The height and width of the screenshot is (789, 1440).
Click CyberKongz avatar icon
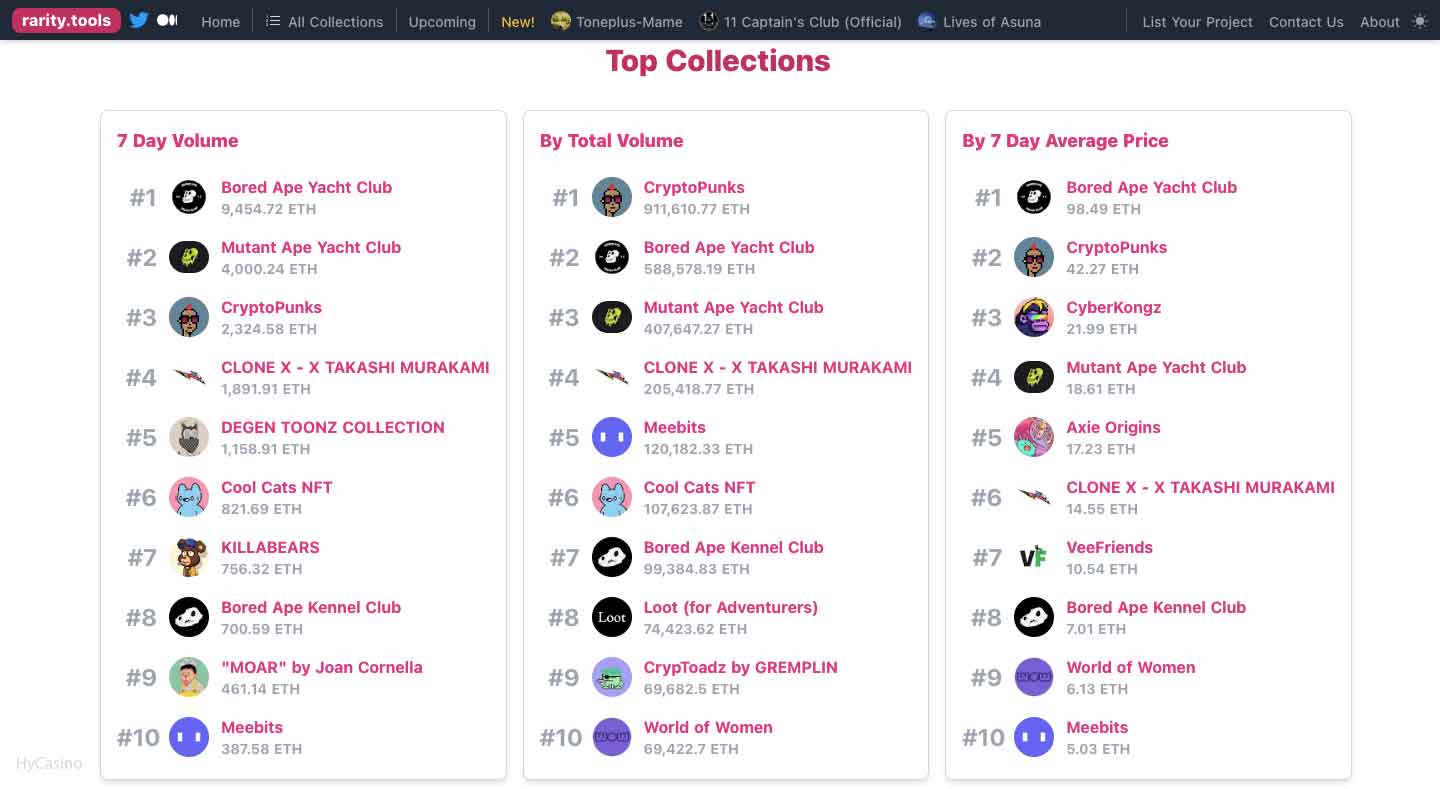pyautogui.click(x=1034, y=317)
